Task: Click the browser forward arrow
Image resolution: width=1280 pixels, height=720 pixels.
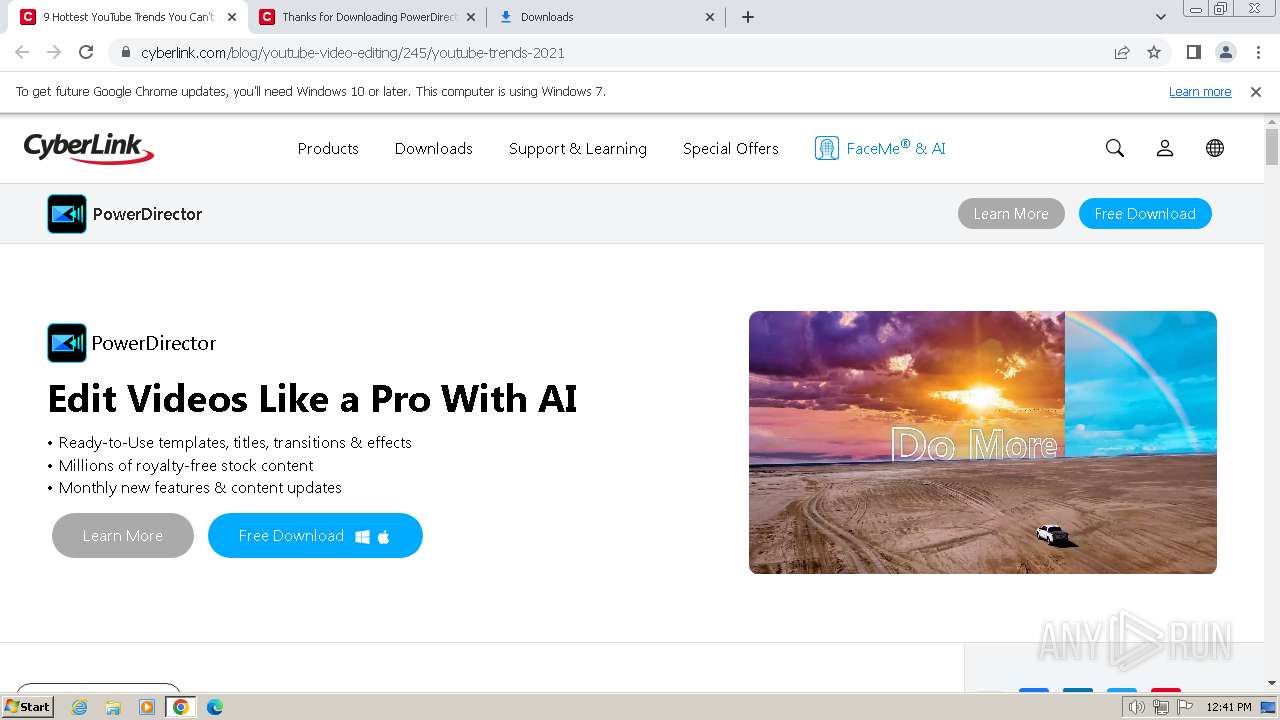Action: (54, 53)
